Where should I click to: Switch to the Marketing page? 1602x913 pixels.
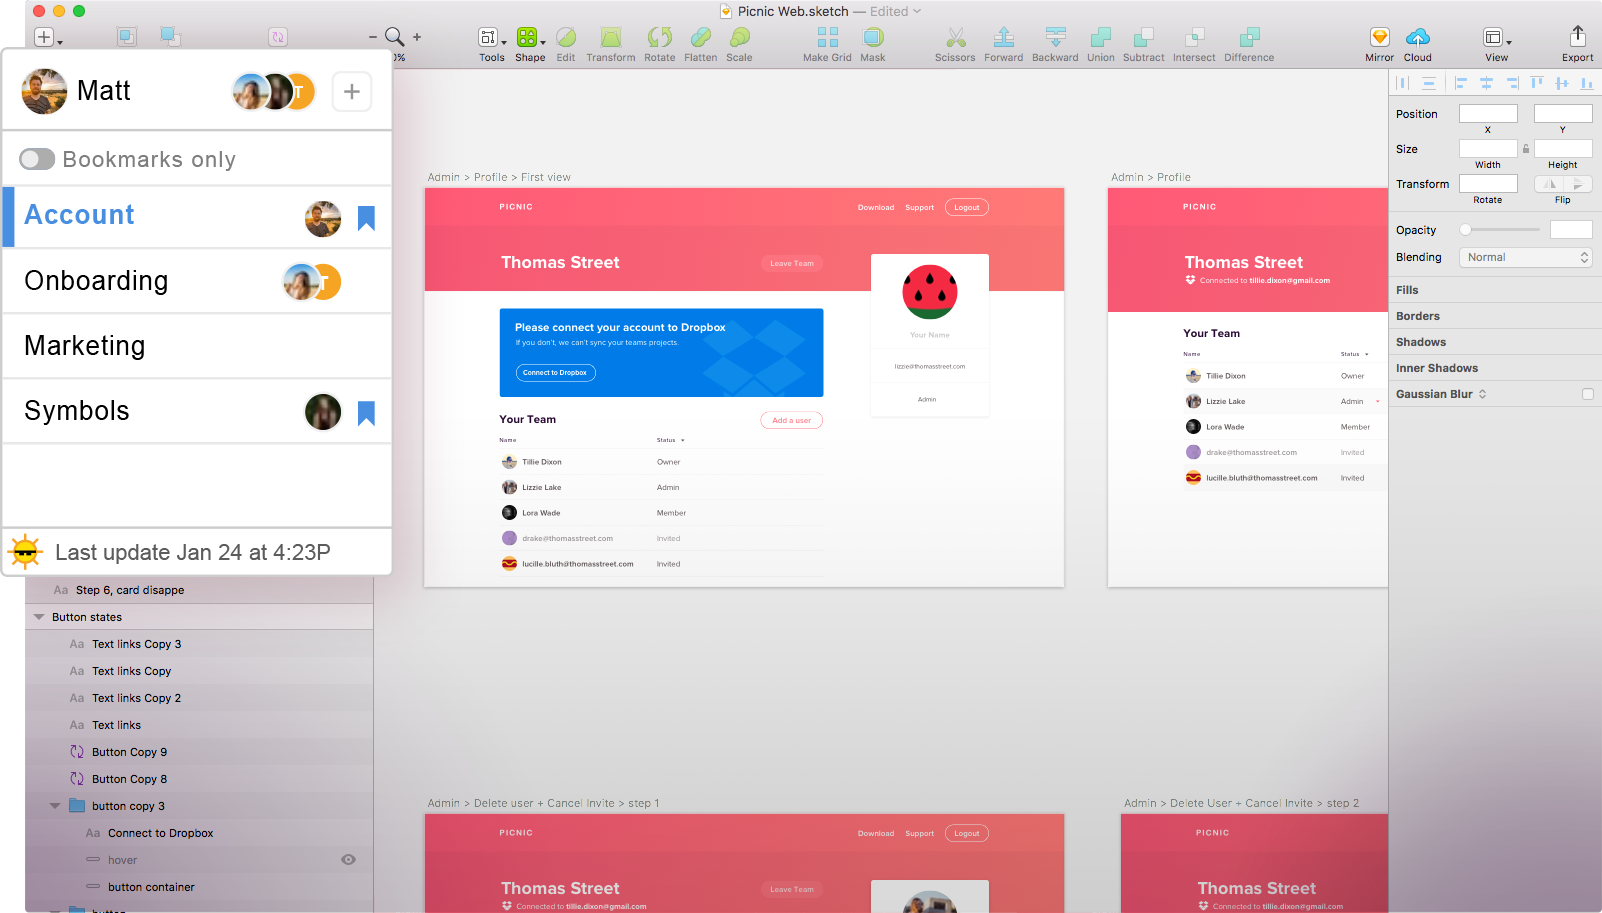coord(85,346)
